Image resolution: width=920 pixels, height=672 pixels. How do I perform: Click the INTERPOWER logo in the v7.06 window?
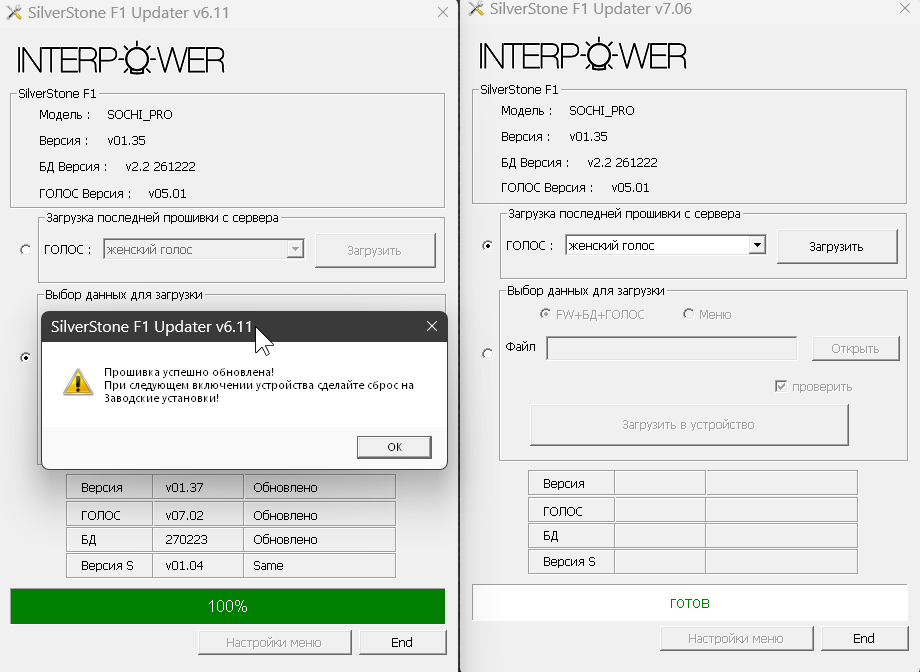pyautogui.click(x=583, y=55)
